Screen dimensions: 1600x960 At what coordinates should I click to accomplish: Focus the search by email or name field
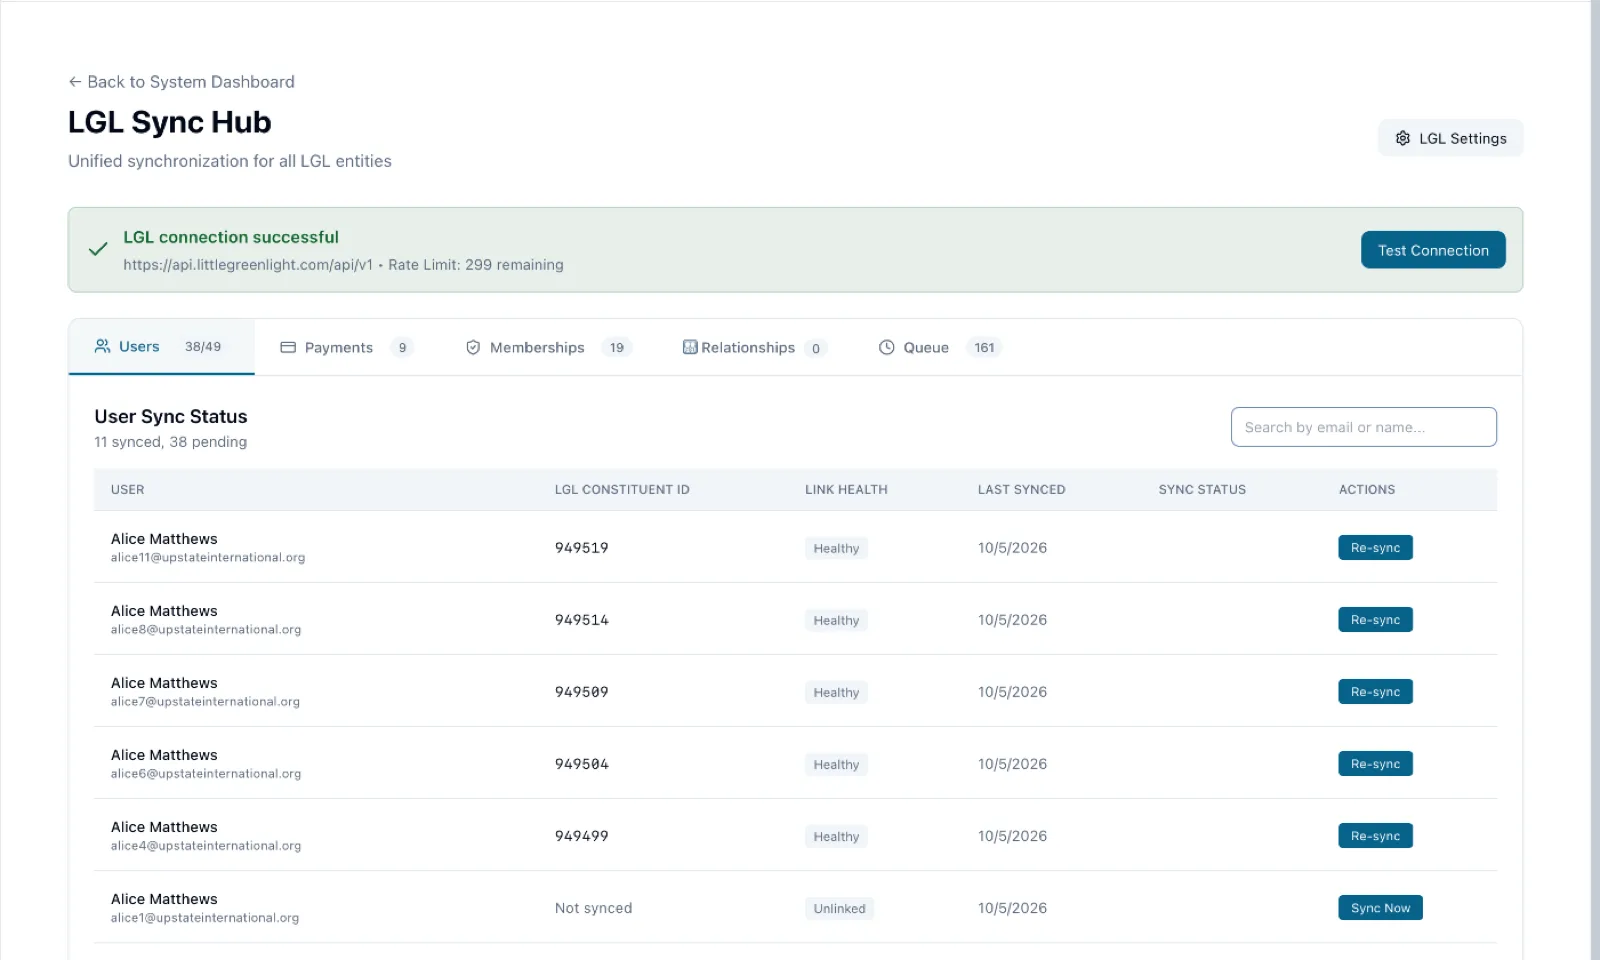[1363, 427]
